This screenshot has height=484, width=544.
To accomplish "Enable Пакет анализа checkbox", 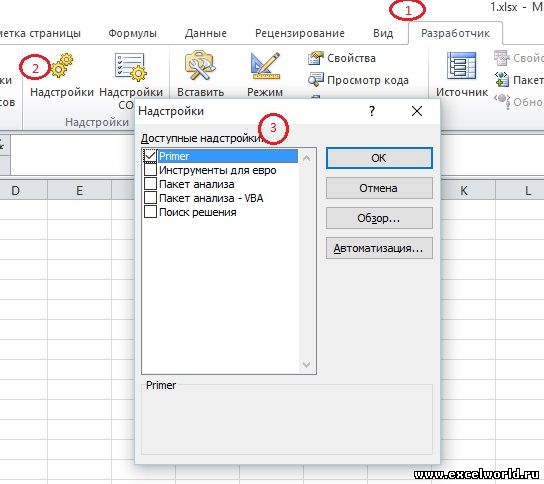I will click(150, 184).
